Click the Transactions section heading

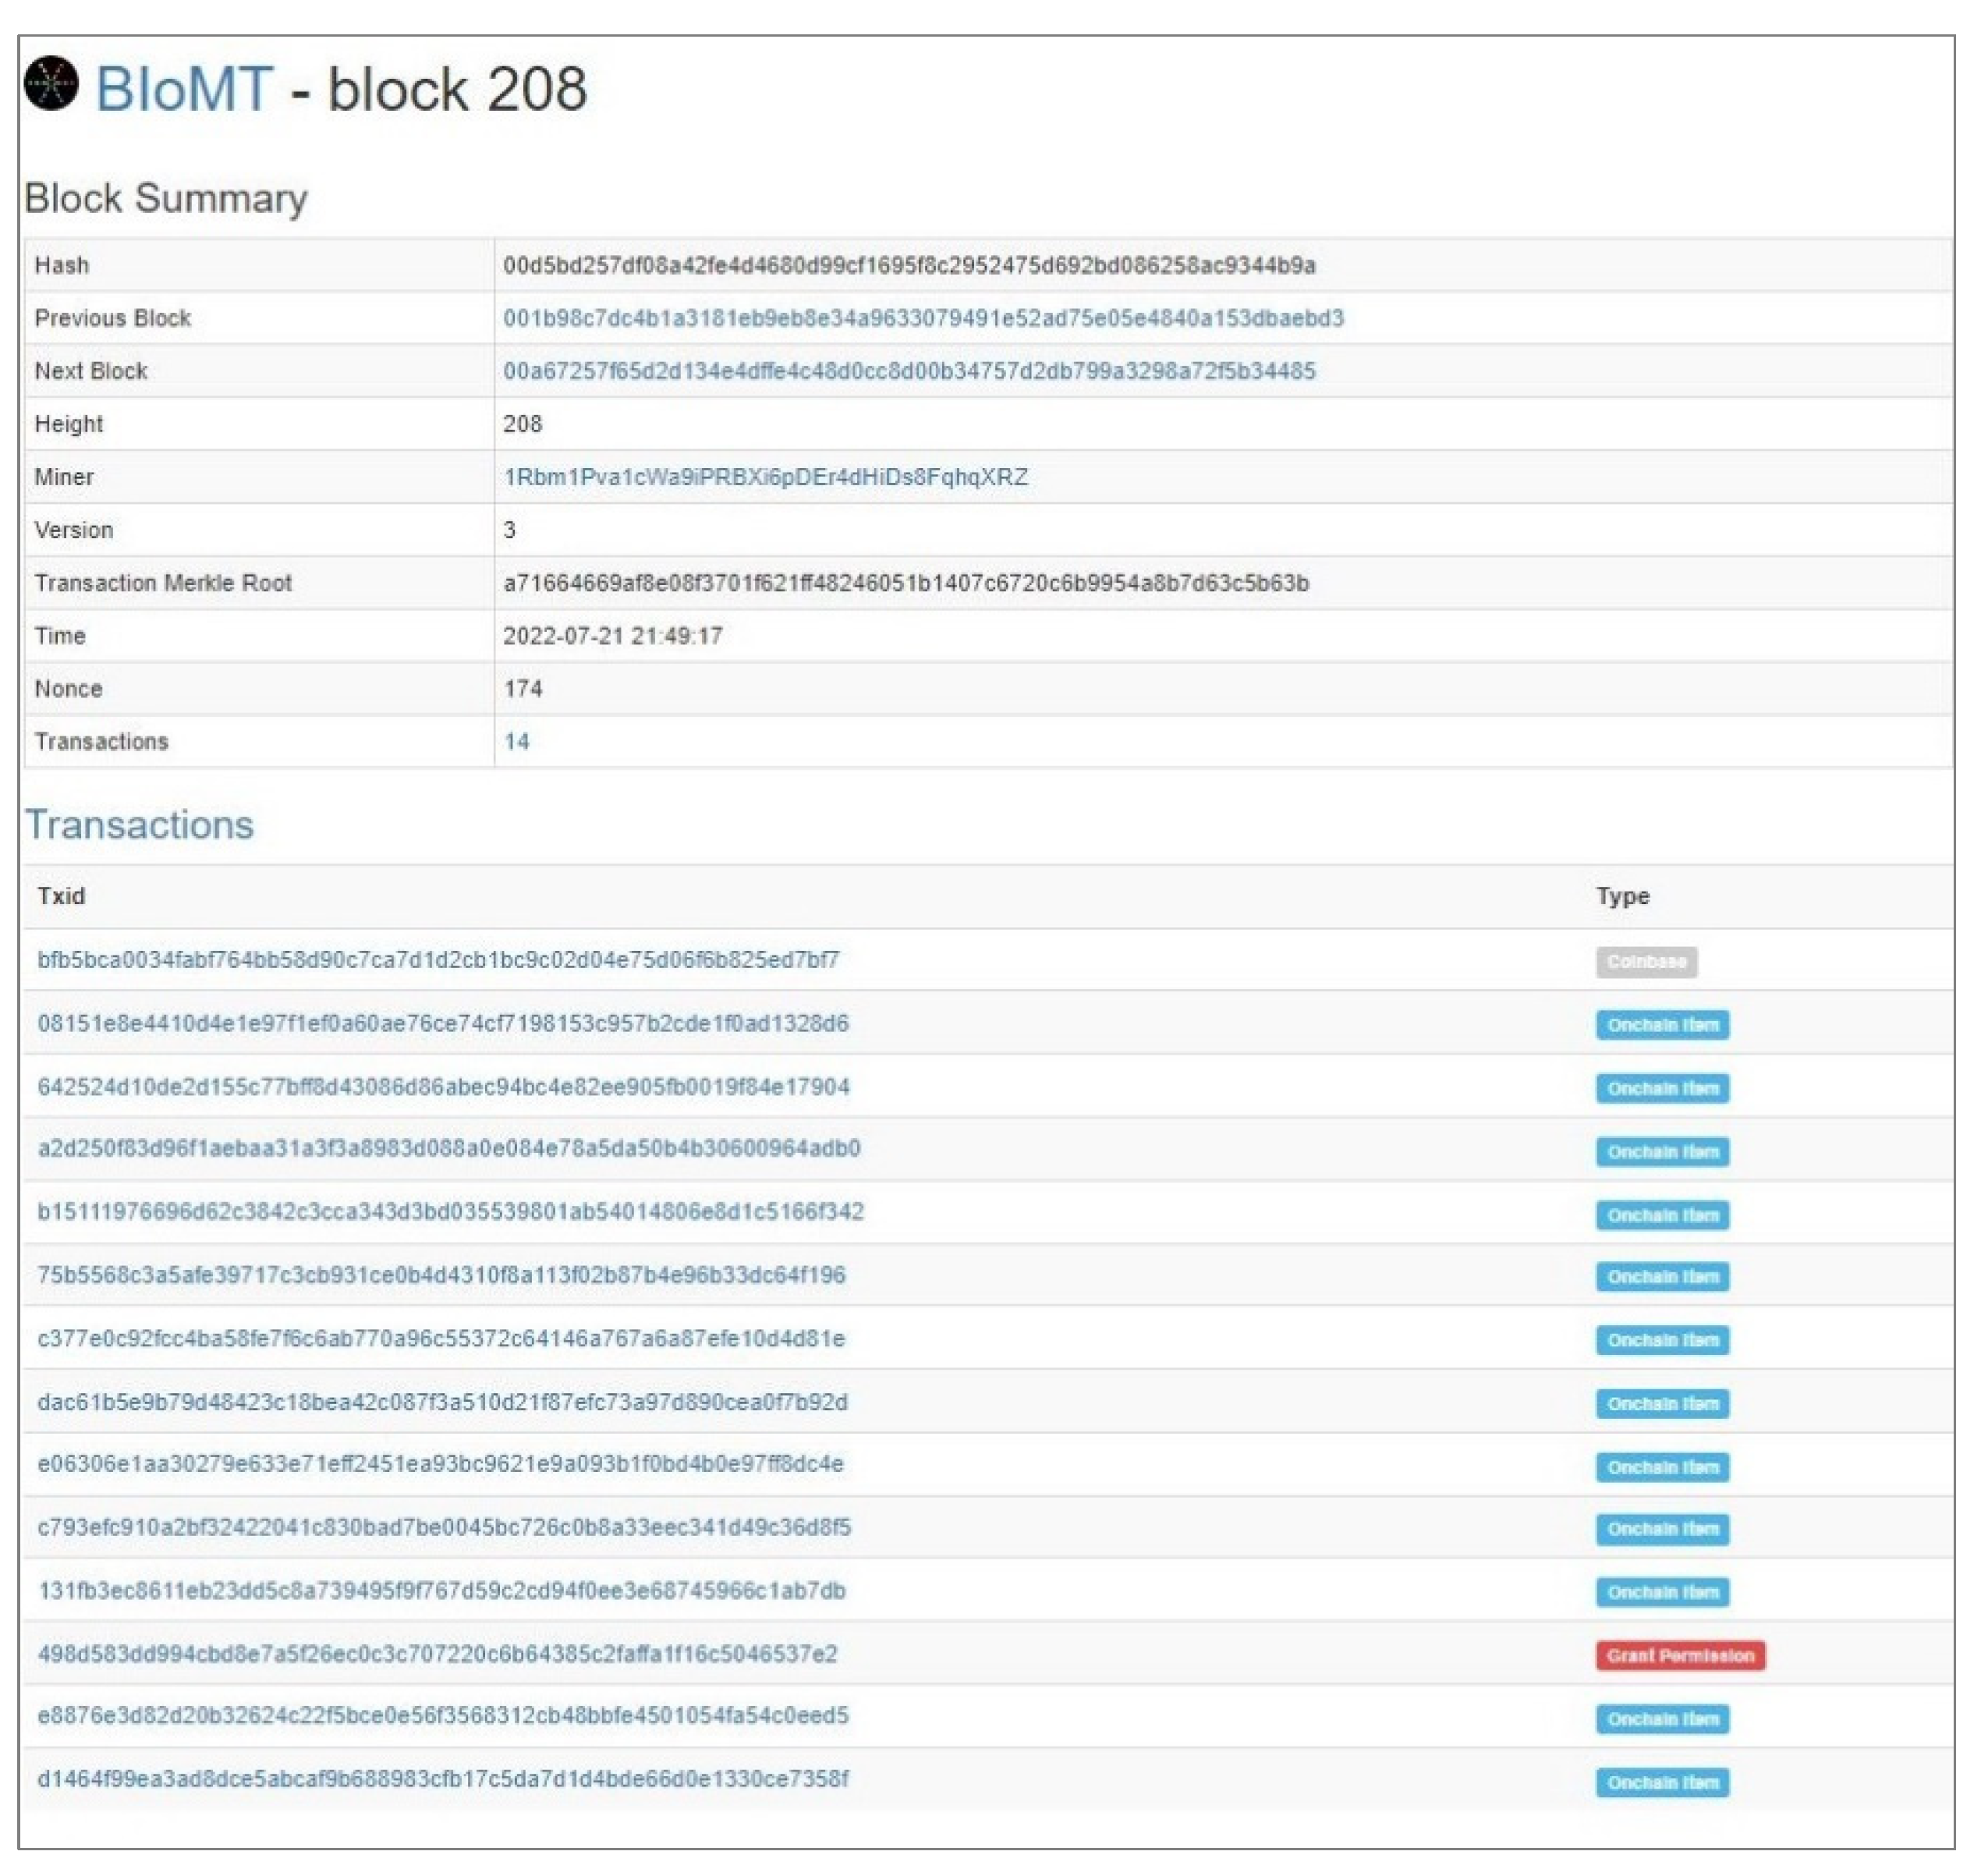click(139, 825)
